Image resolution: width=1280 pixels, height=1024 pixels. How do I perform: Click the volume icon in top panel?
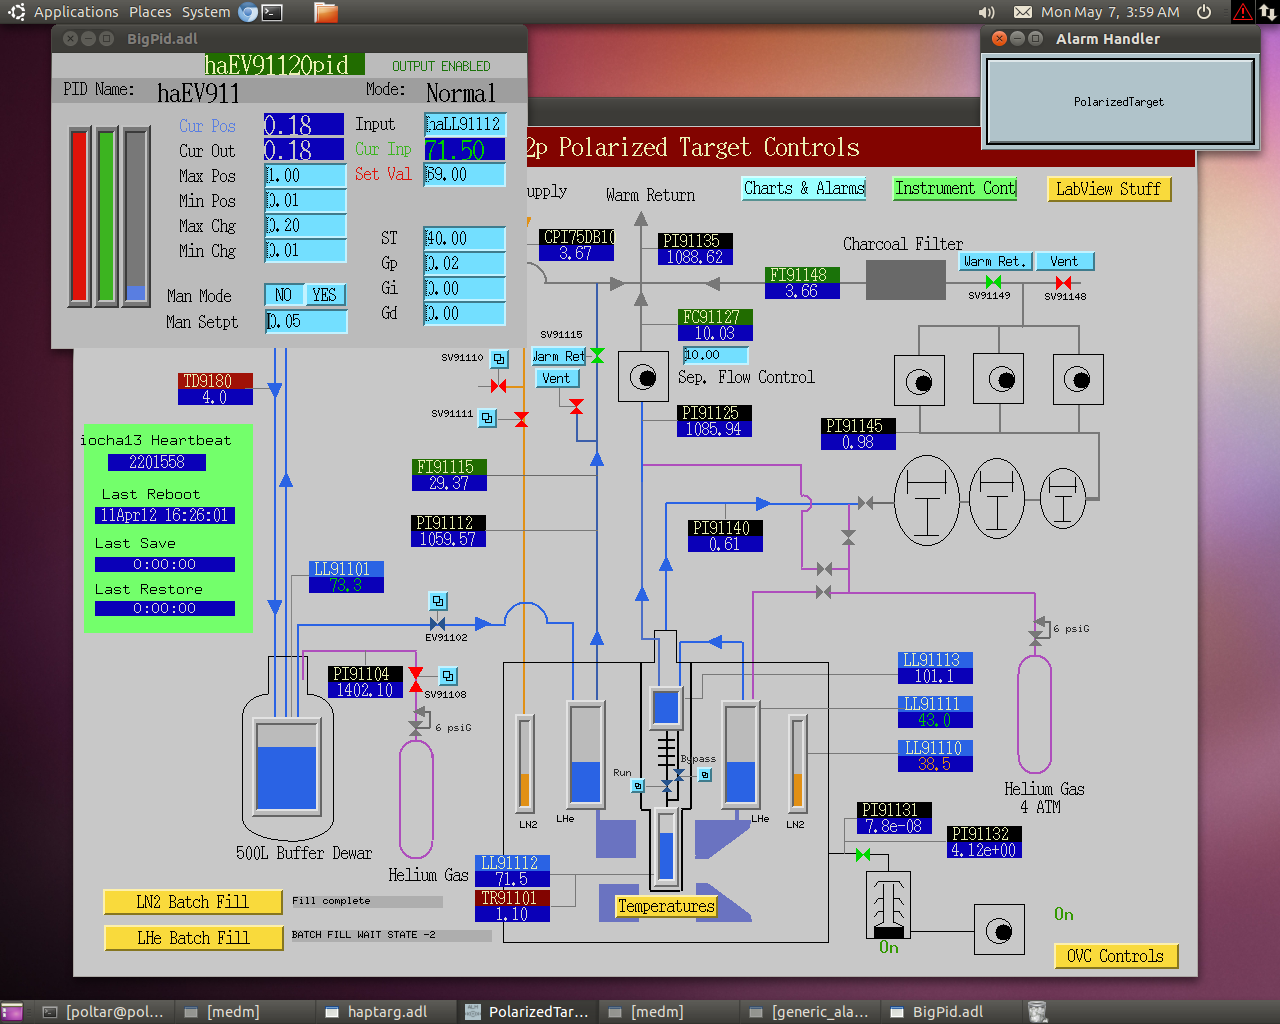tap(986, 12)
